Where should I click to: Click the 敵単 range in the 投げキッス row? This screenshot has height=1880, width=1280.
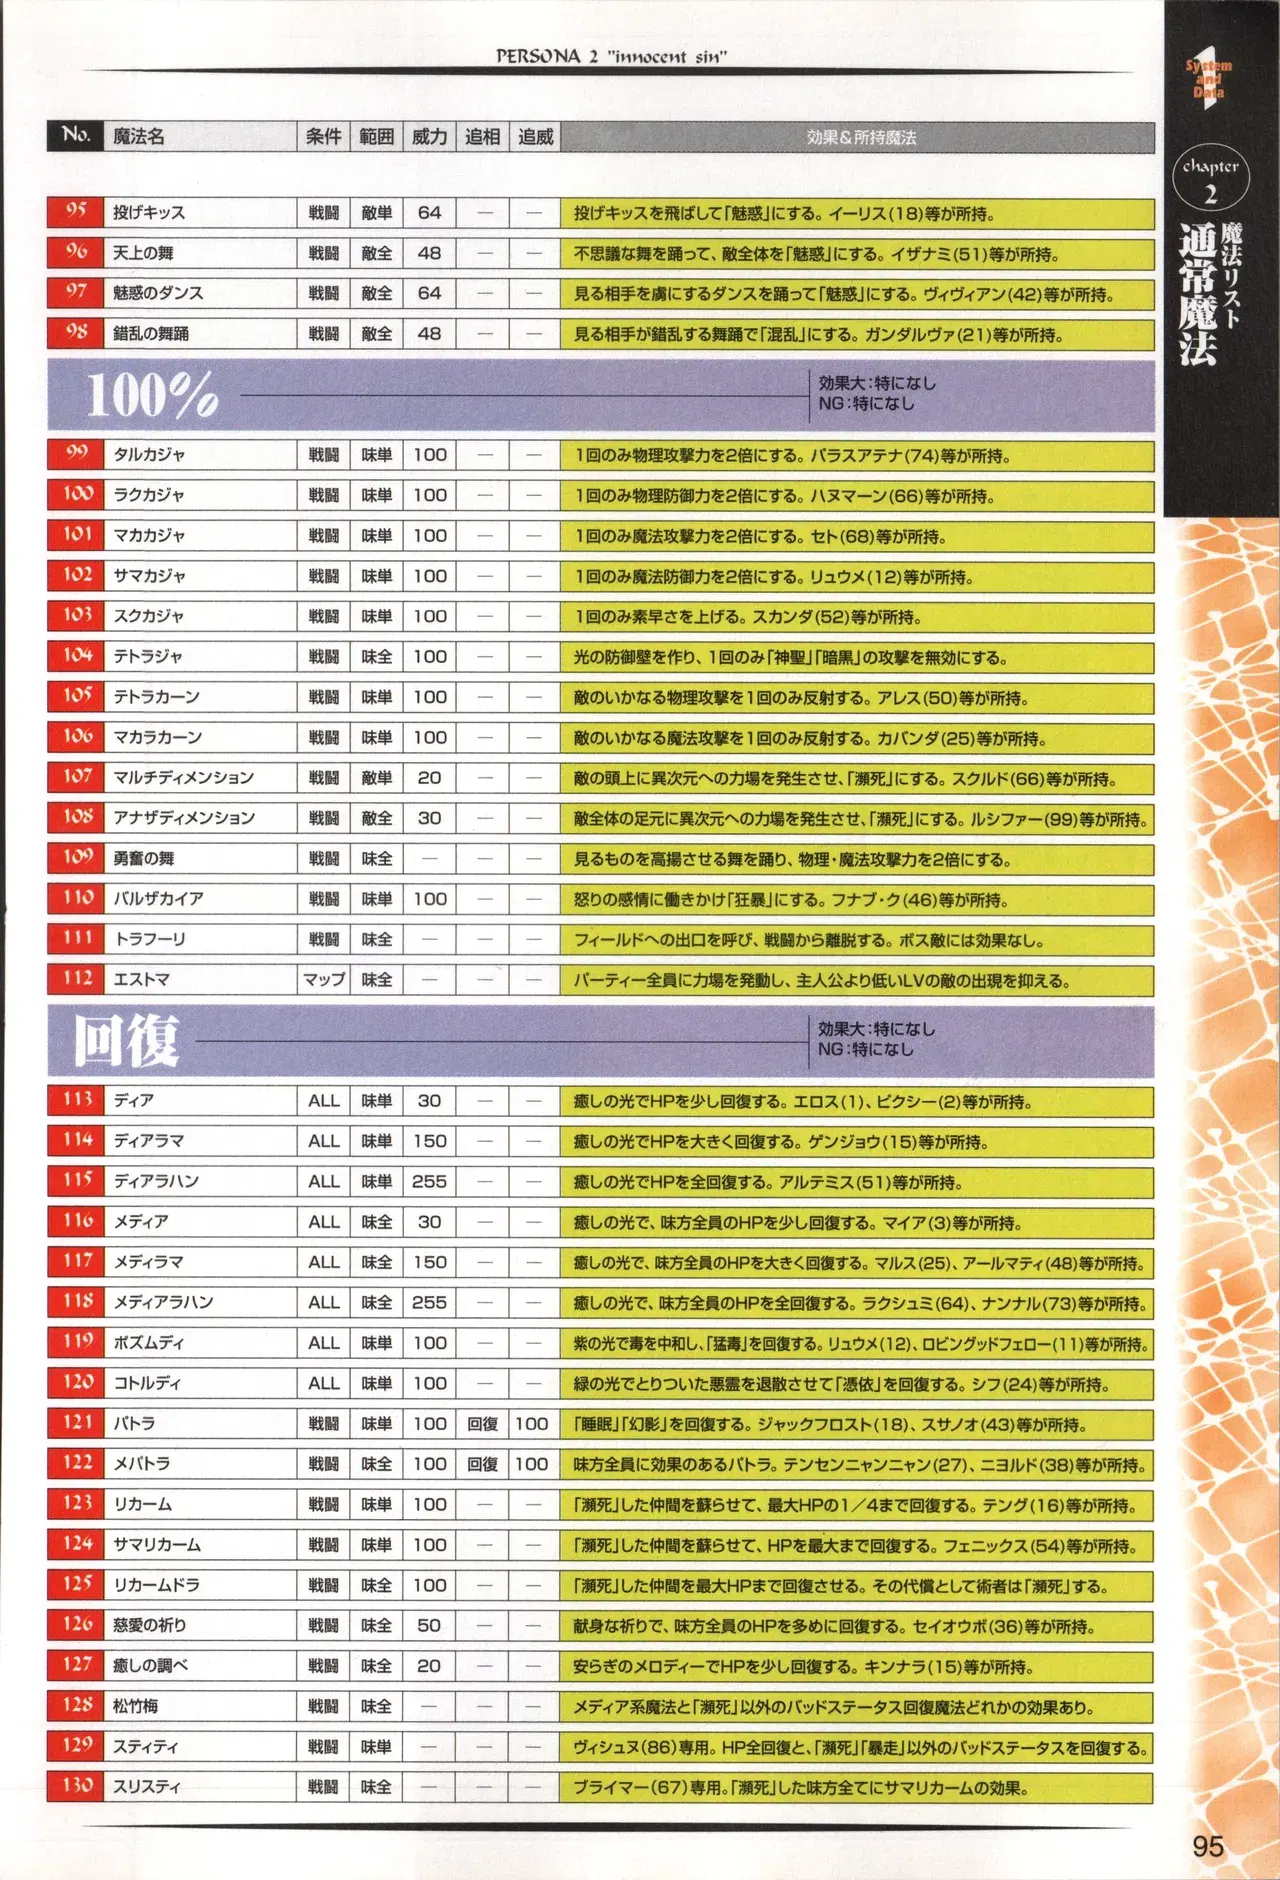click(376, 213)
